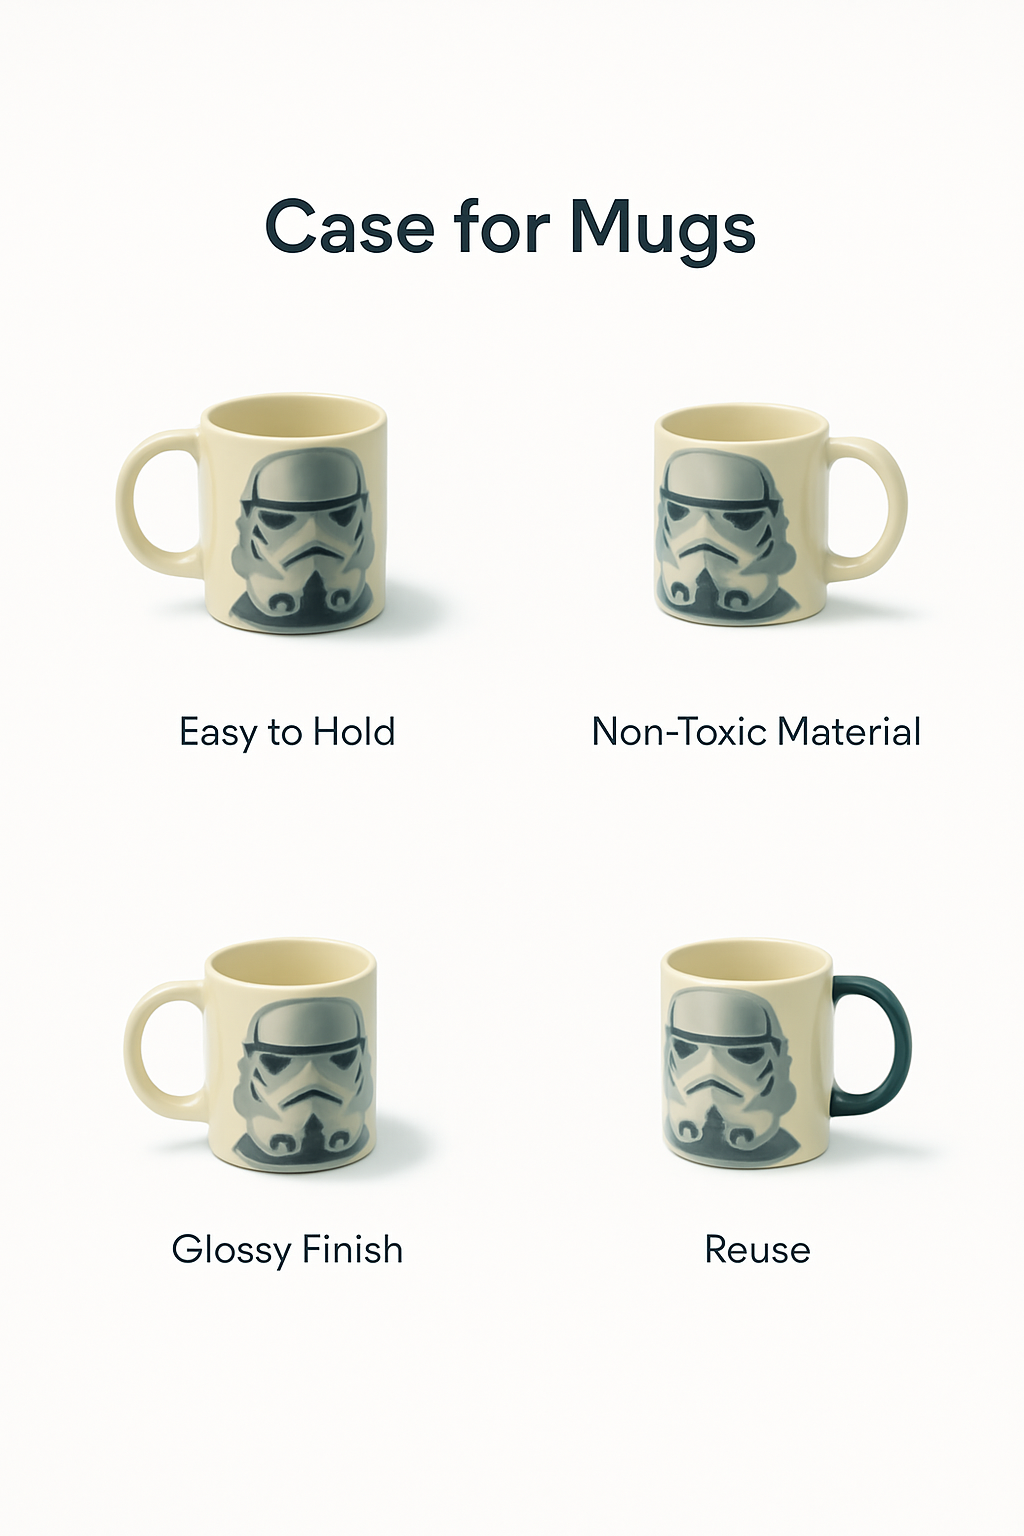Click the "Easy to Hold" label
This screenshot has height=1536, width=1024.
coord(287,733)
